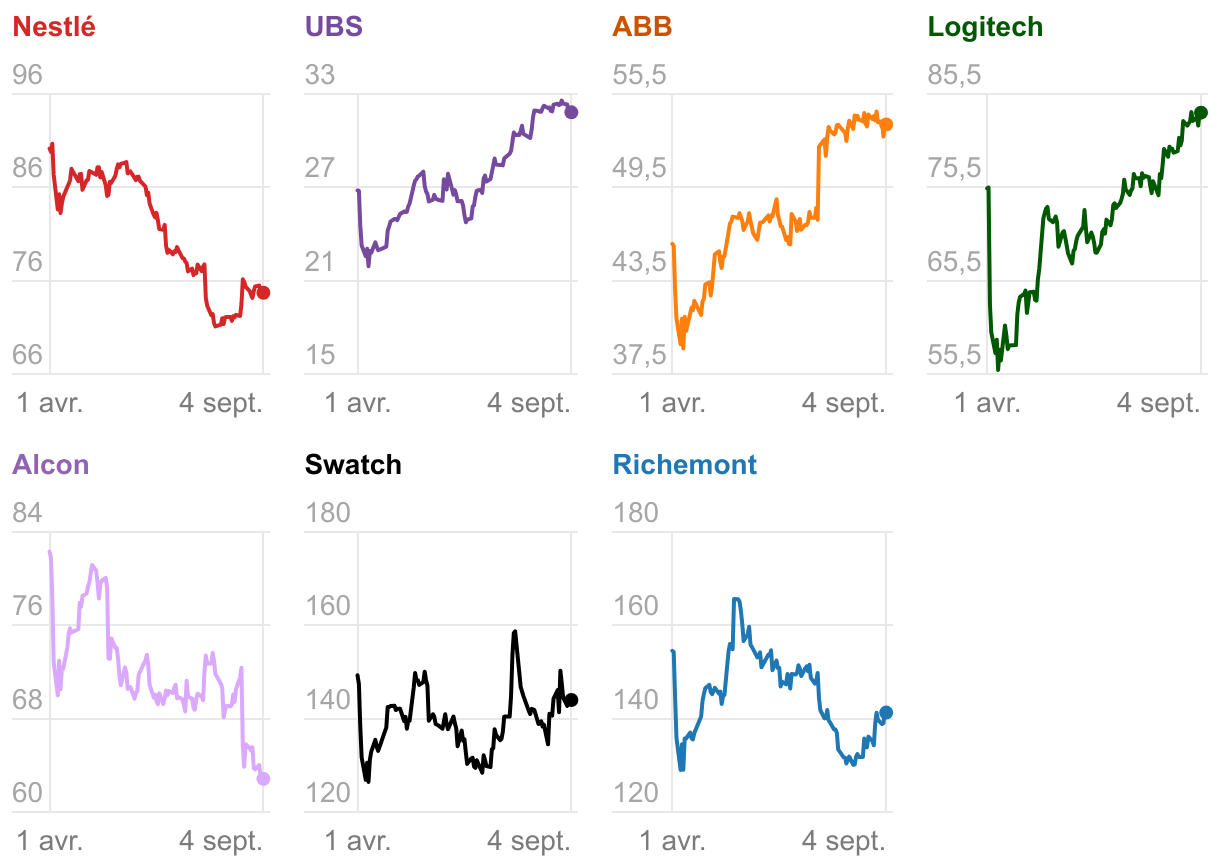This screenshot has width=1220, height=866.
Task: Click the red endpoint dot on Nestlé chart
Action: [263, 293]
